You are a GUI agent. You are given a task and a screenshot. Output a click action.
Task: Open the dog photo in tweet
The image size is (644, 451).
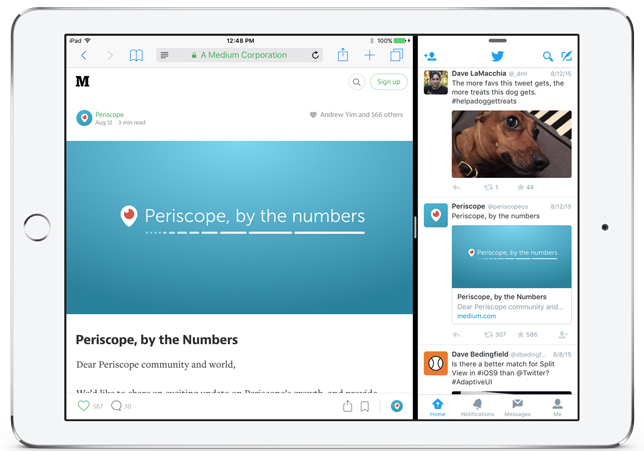[x=511, y=144]
